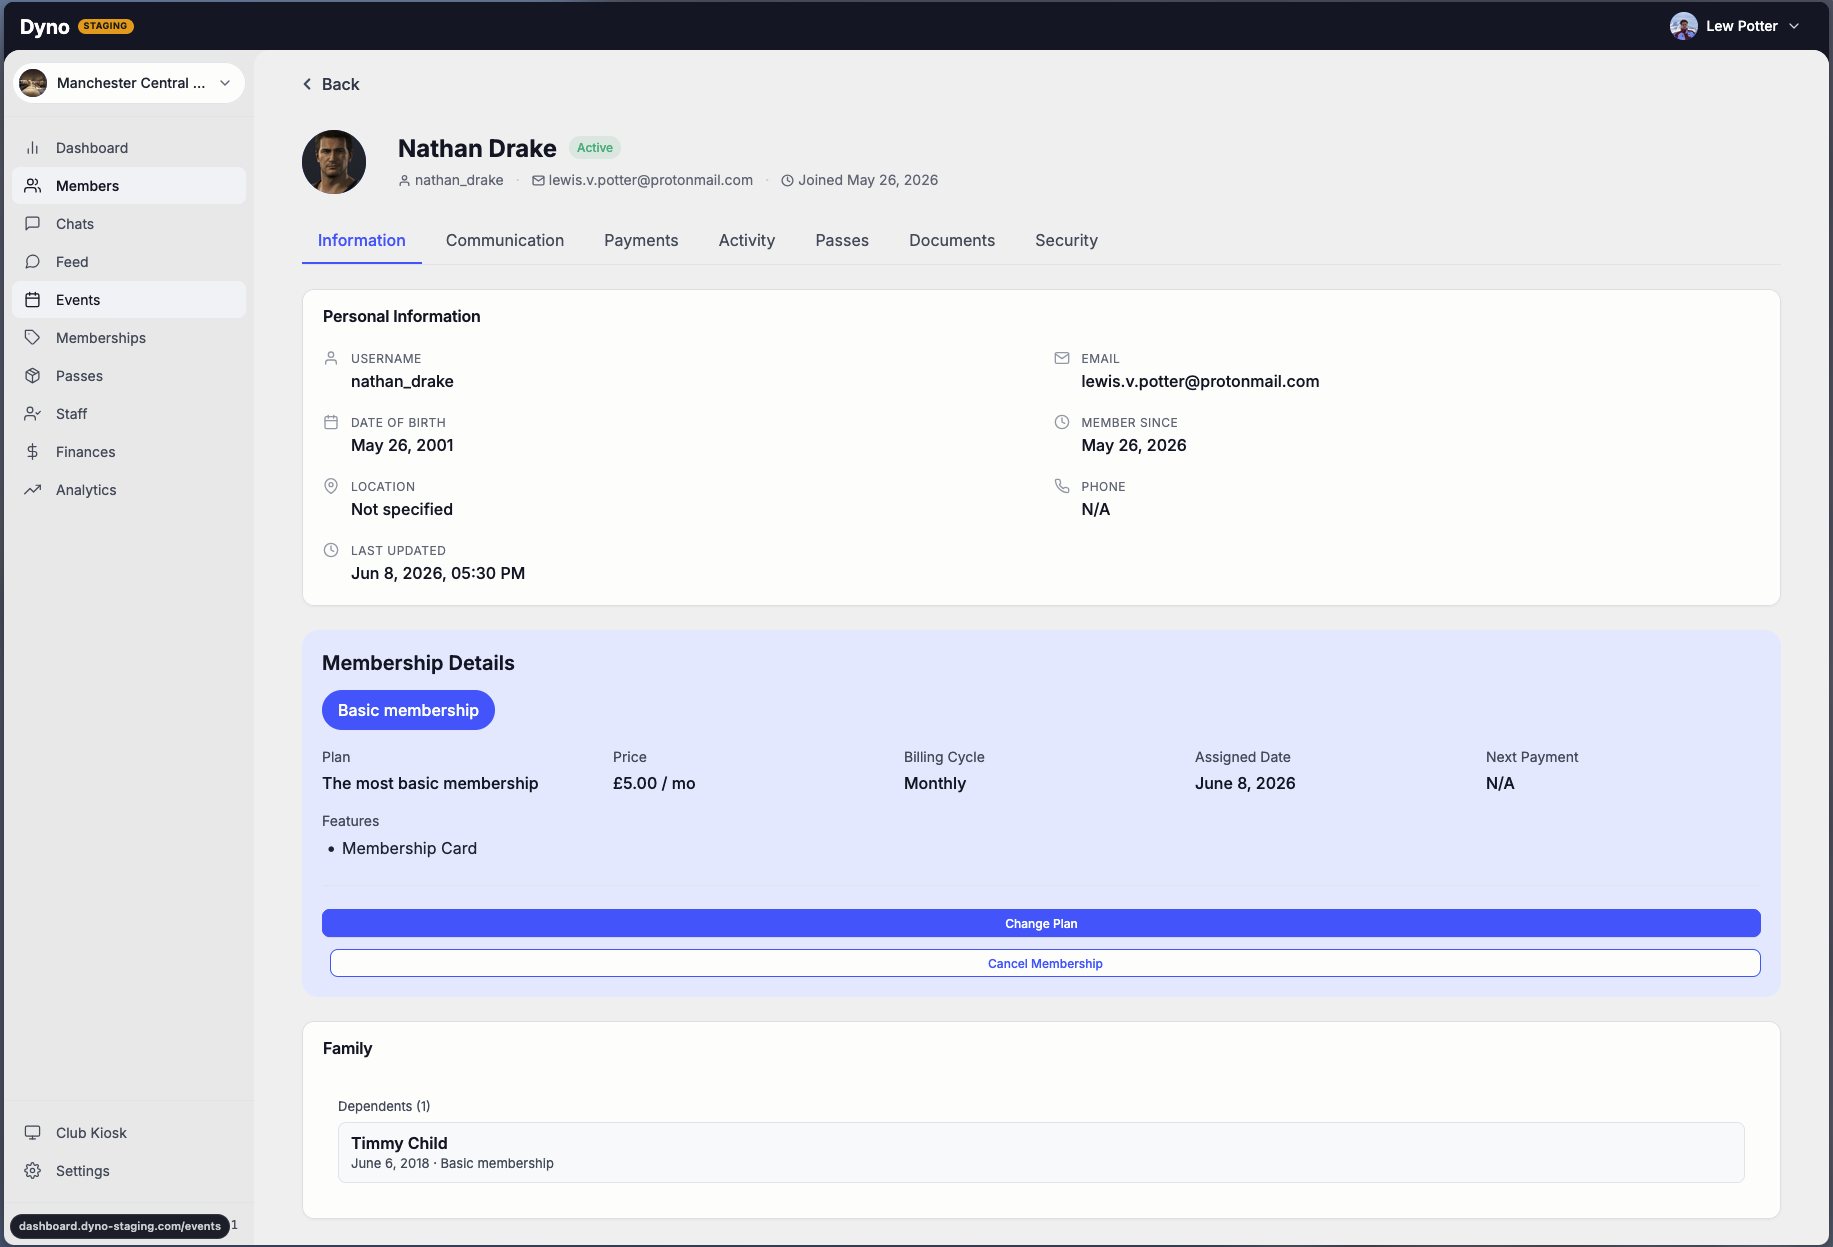Click the Manchester Central club avatar
Screen dimensions: 1833x1247
33,83
